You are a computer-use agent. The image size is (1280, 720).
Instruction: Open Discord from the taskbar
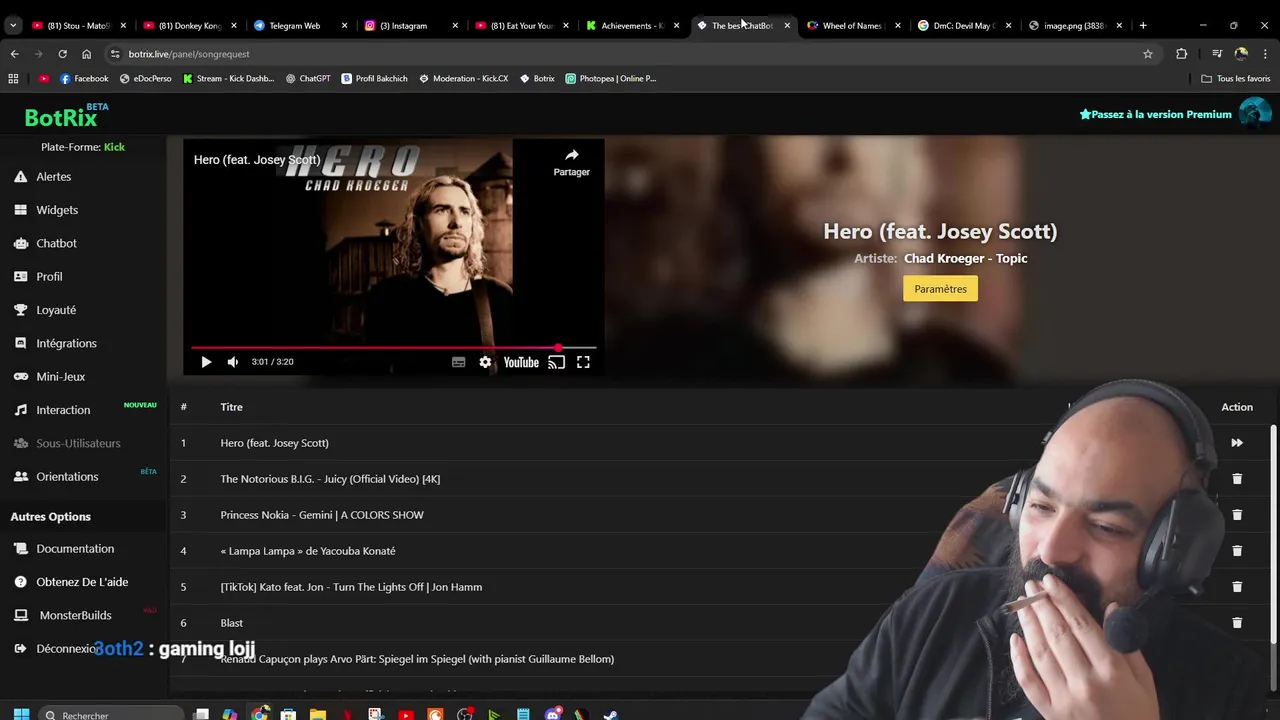click(553, 715)
